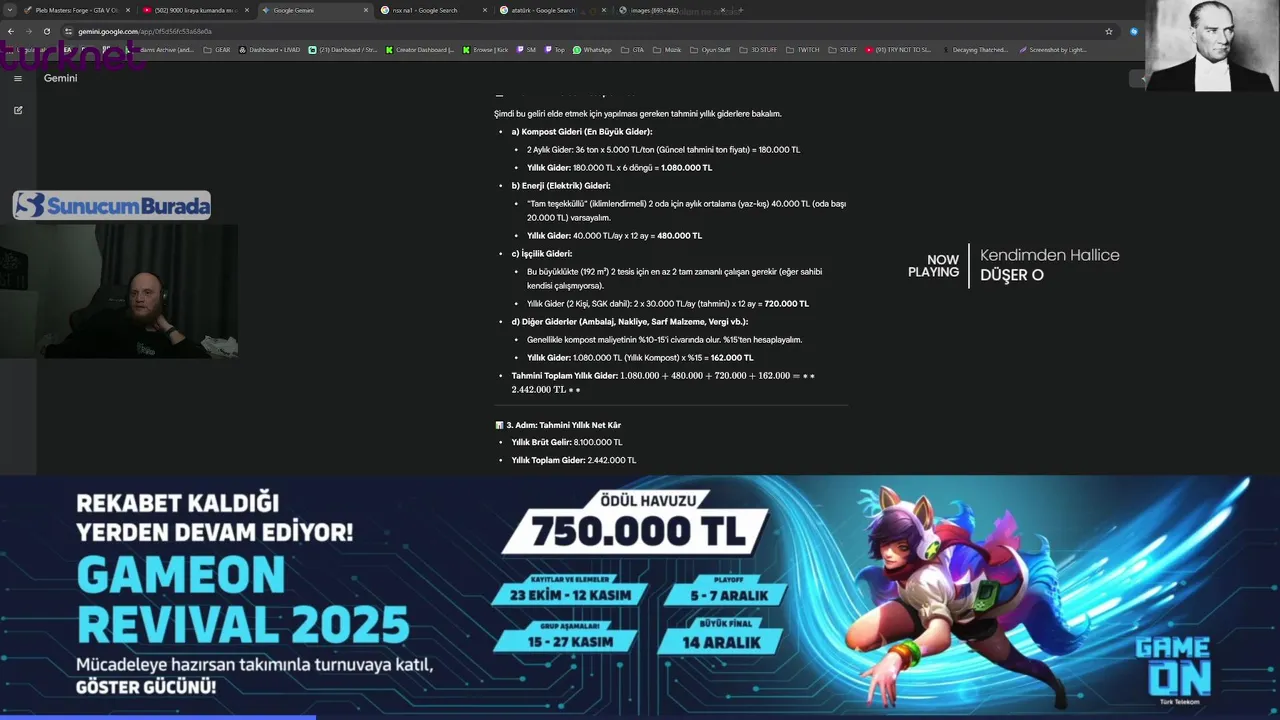Open the WhatsApp bookmark
The height and width of the screenshot is (720, 1280).
coord(592,49)
